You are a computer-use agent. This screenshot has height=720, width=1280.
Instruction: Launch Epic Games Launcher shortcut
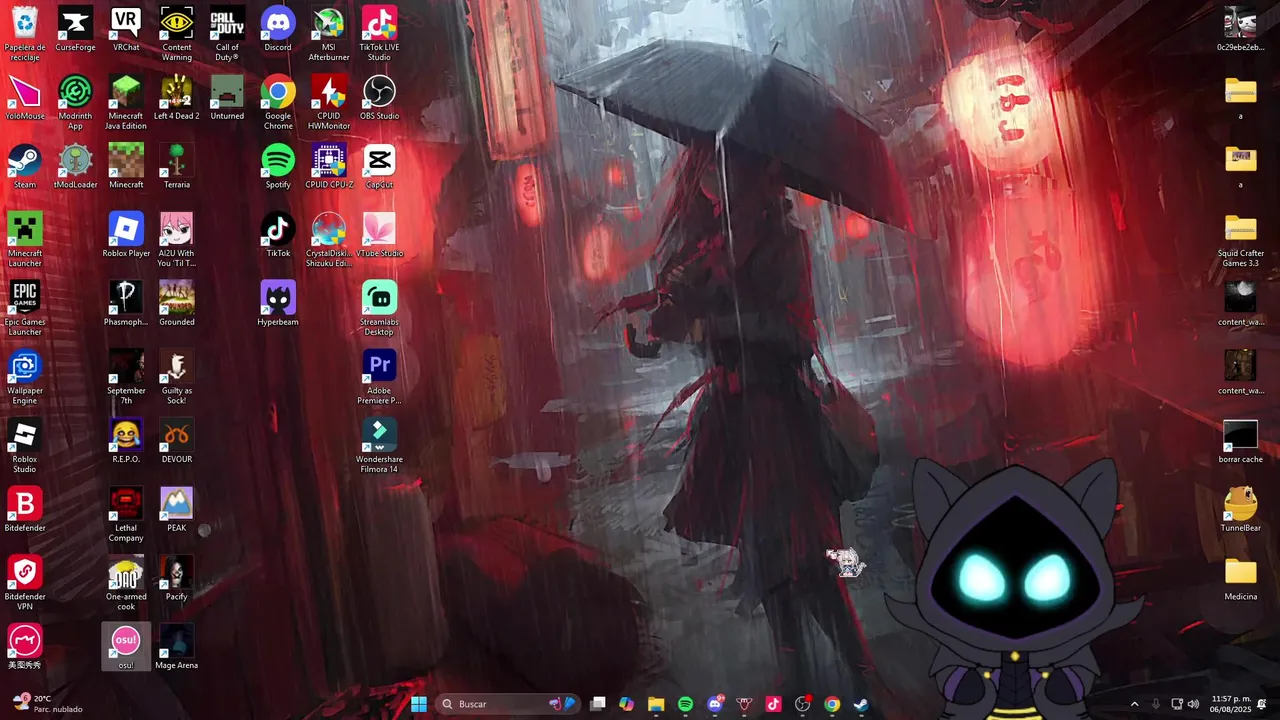point(25,309)
